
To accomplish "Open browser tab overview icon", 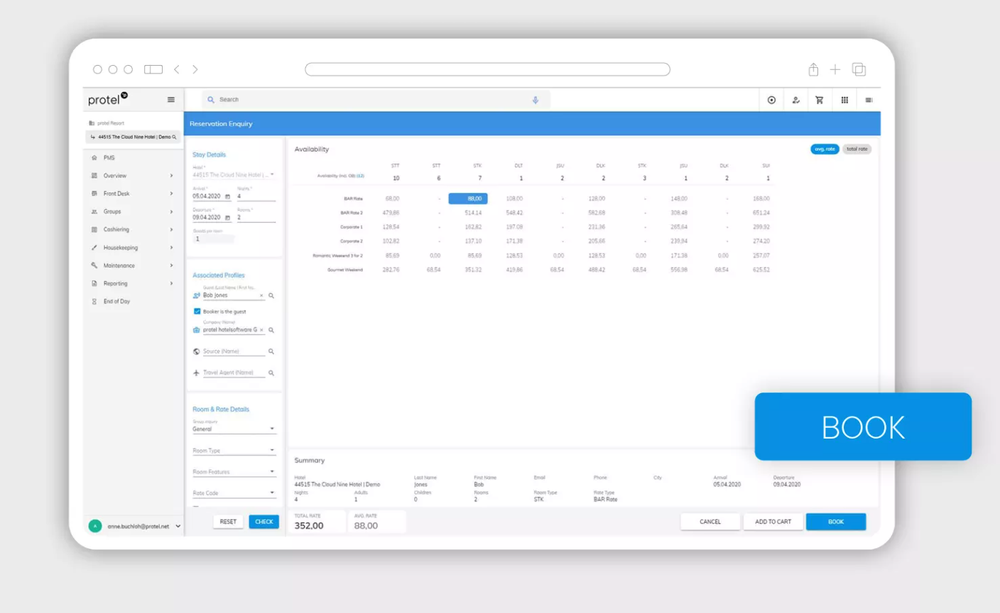I will 859,70.
